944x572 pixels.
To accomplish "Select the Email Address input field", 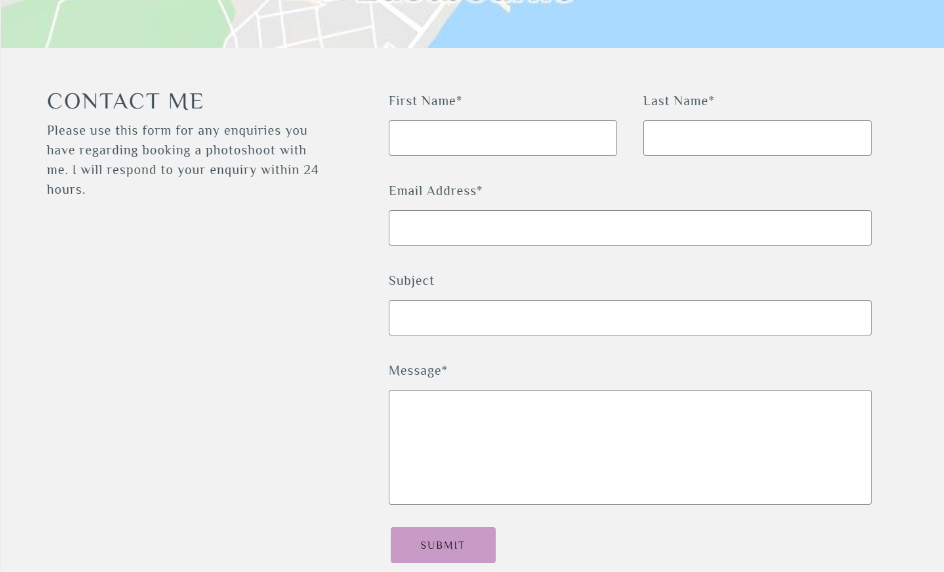I will coord(630,228).
